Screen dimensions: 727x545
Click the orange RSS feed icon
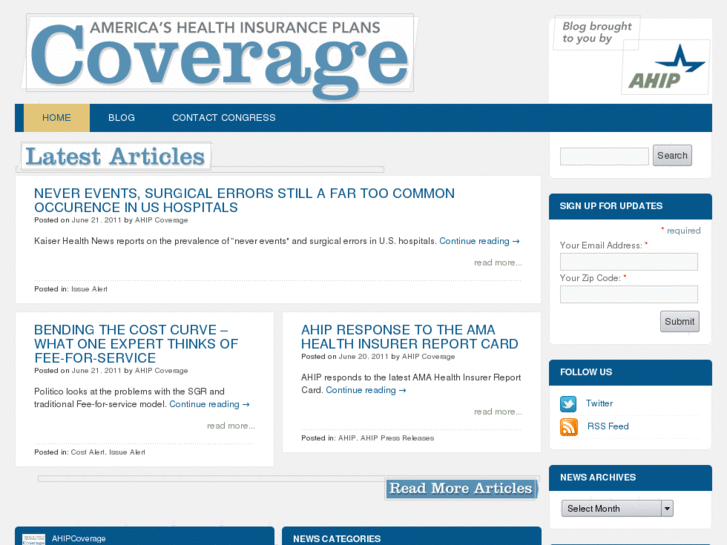coord(569,427)
